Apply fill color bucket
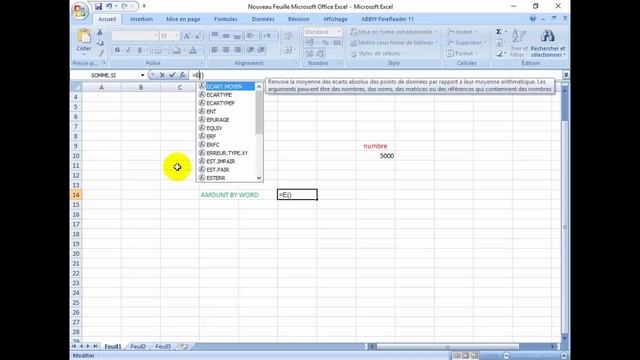The width and height of the screenshot is (640, 360). pyautogui.click(x=177, y=50)
